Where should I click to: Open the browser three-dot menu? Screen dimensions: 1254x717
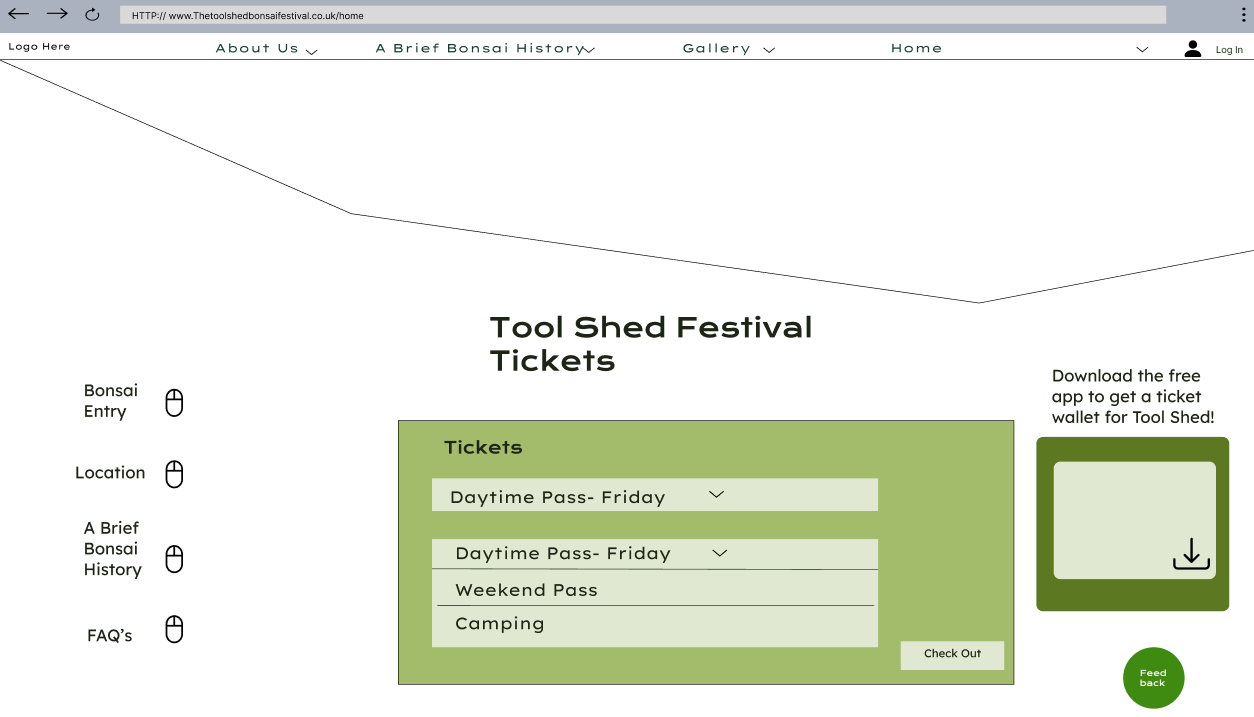pyautogui.click(x=1244, y=15)
